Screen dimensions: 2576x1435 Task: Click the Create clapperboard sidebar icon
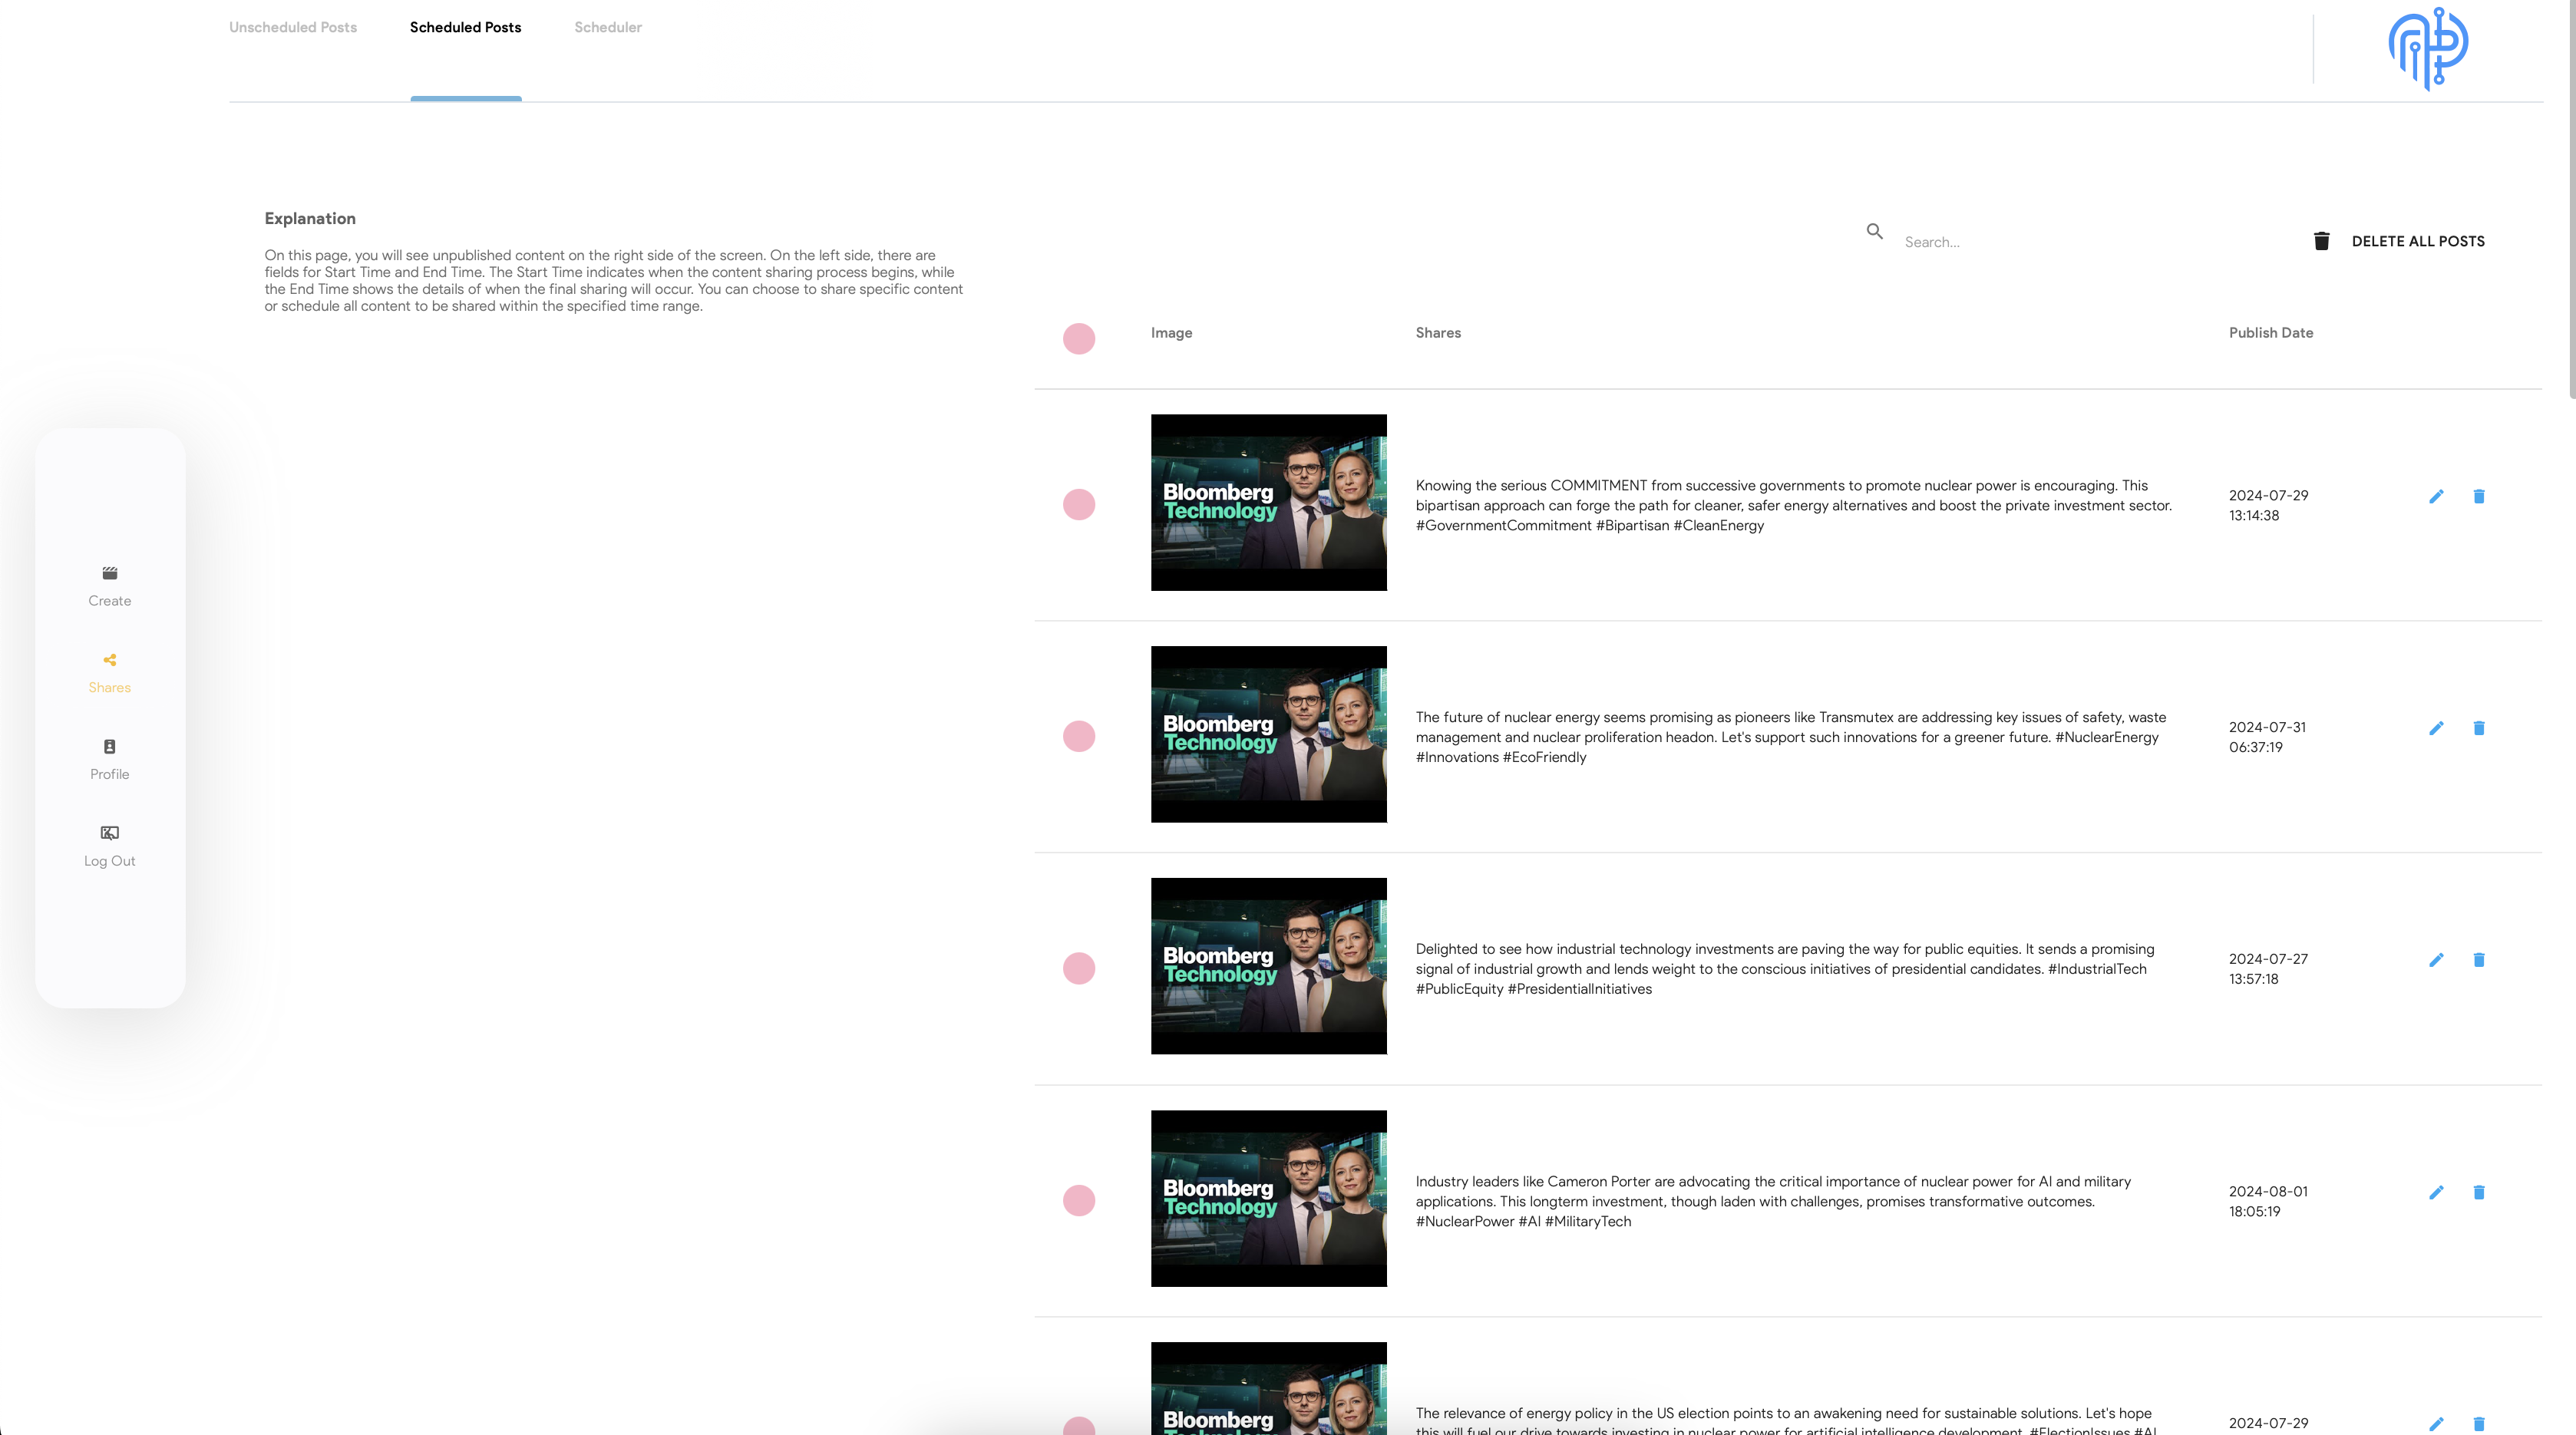tap(110, 573)
